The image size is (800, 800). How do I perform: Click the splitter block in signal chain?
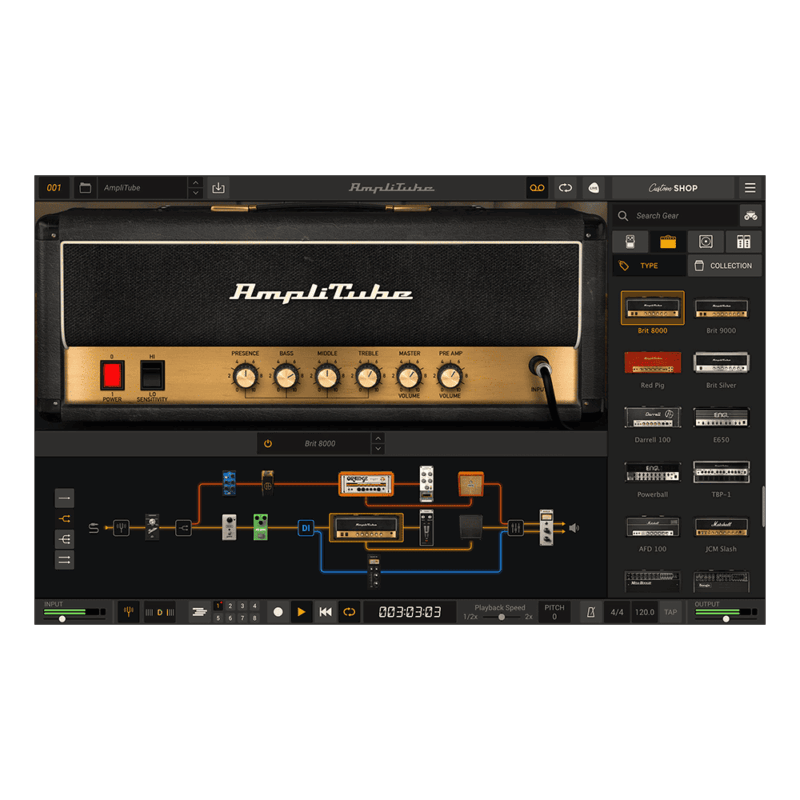(183, 528)
